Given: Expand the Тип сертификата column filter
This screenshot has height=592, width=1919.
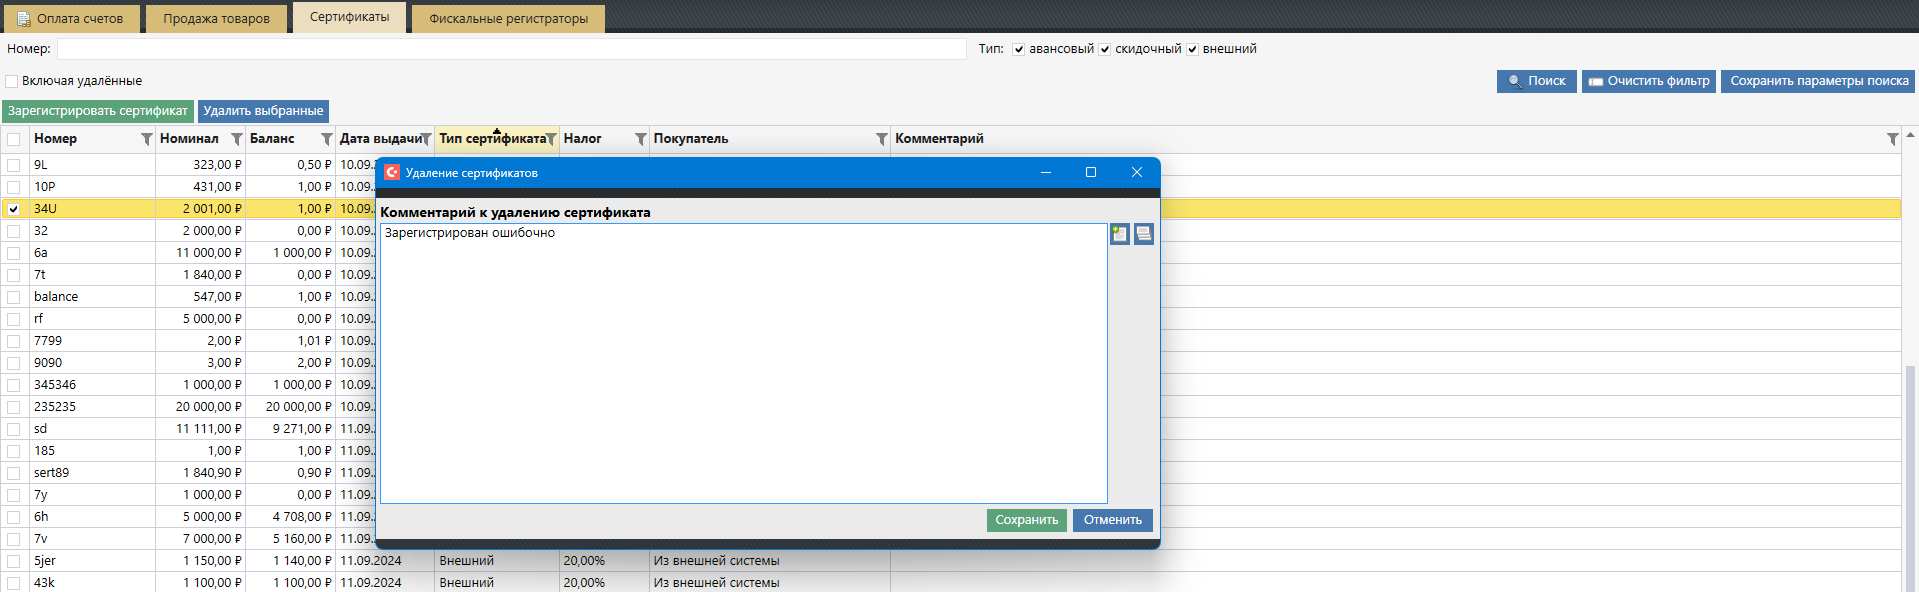Looking at the screenshot, I should point(551,139).
